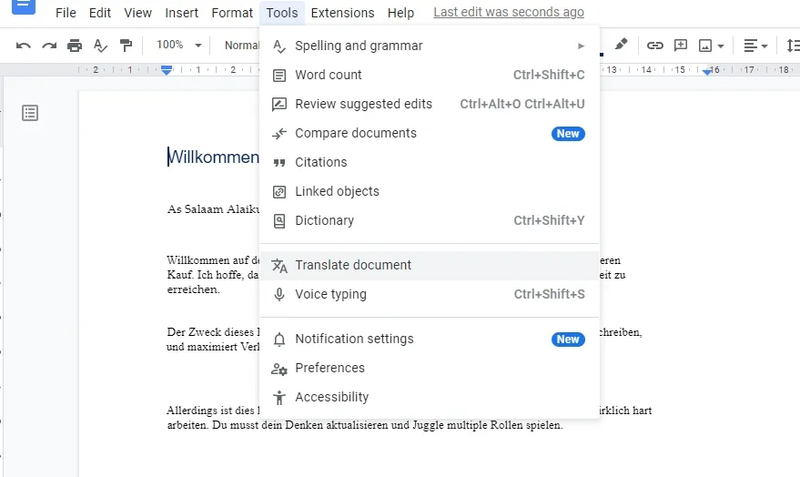Show document outline sidebar icon

click(30, 113)
